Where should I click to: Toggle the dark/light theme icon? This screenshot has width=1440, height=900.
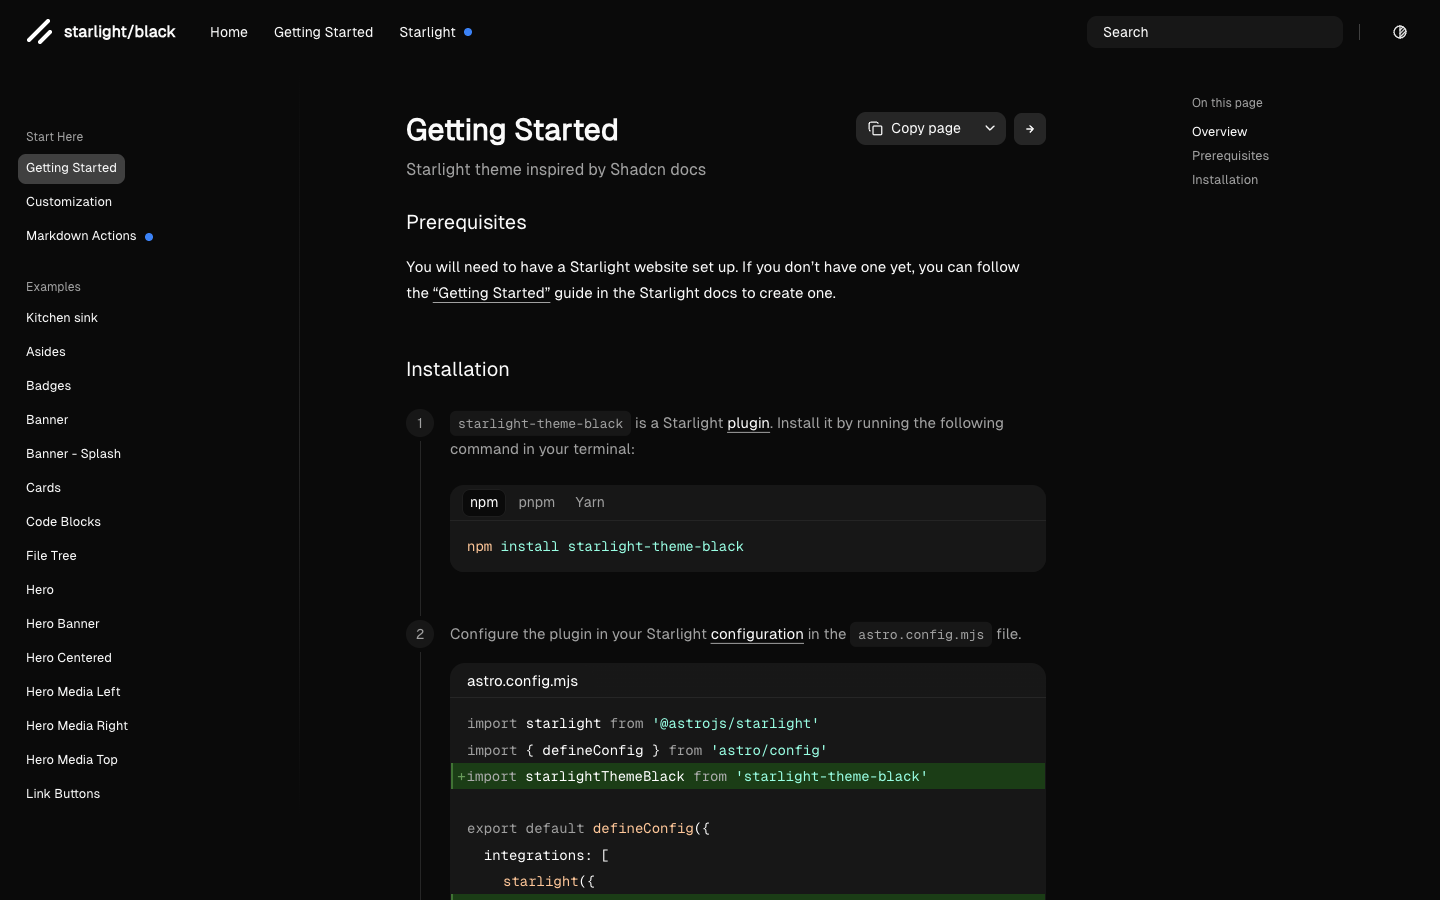tap(1400, 32)
